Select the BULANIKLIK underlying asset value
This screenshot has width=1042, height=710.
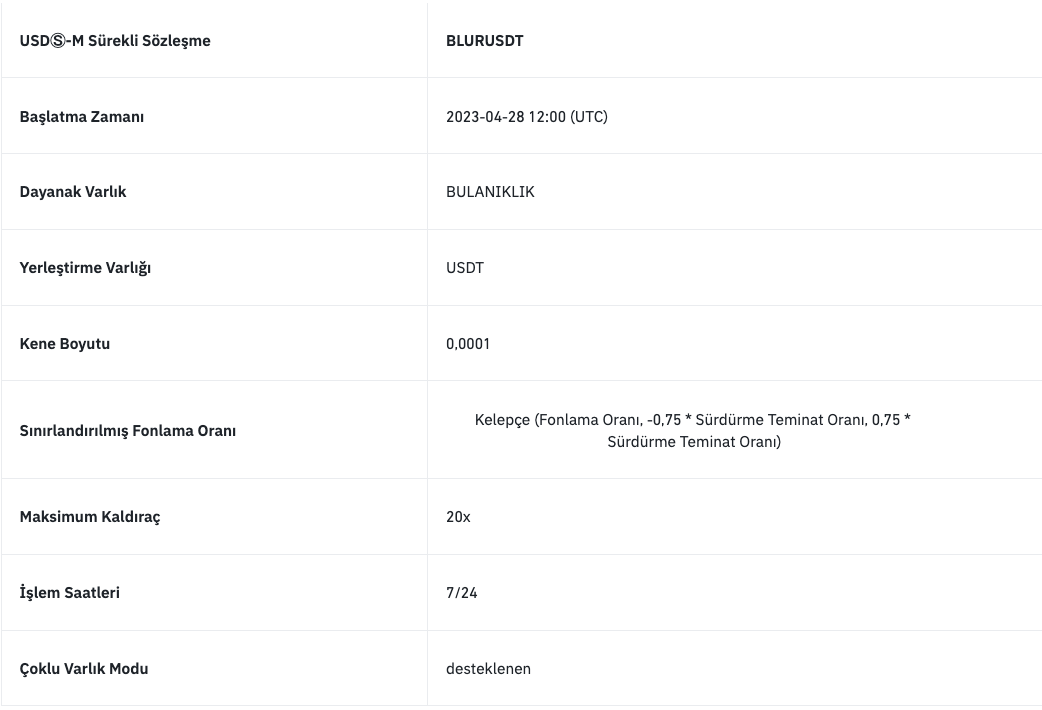490,192
